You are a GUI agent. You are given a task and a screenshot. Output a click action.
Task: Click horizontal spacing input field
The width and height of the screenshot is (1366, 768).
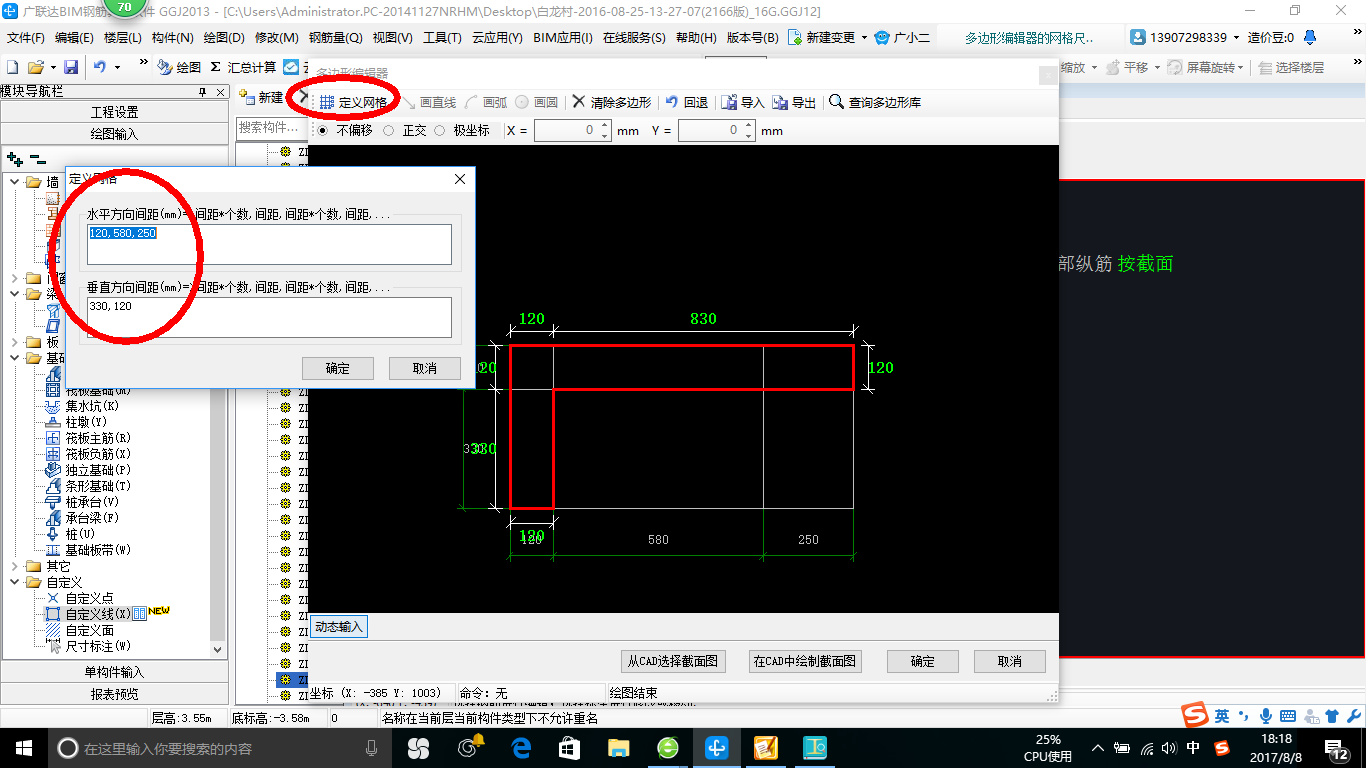[269, 244]
